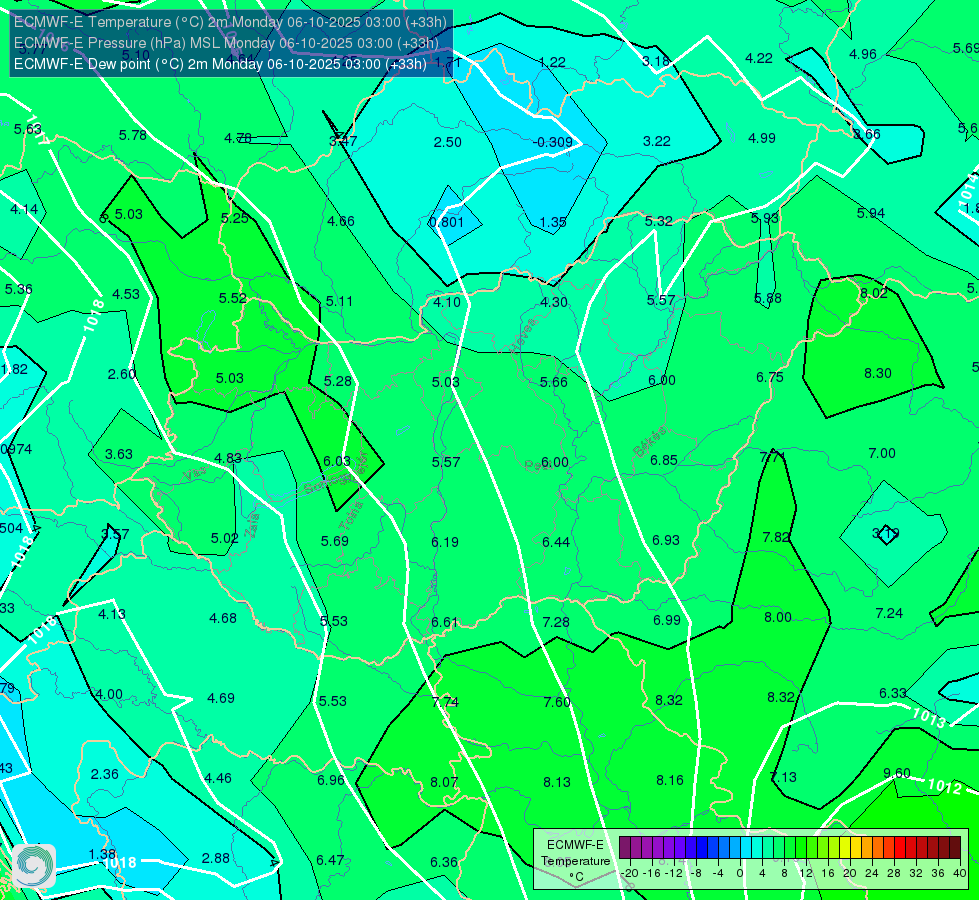
Task: Click the 8.02 temperature value
Action: coord(873,293)
